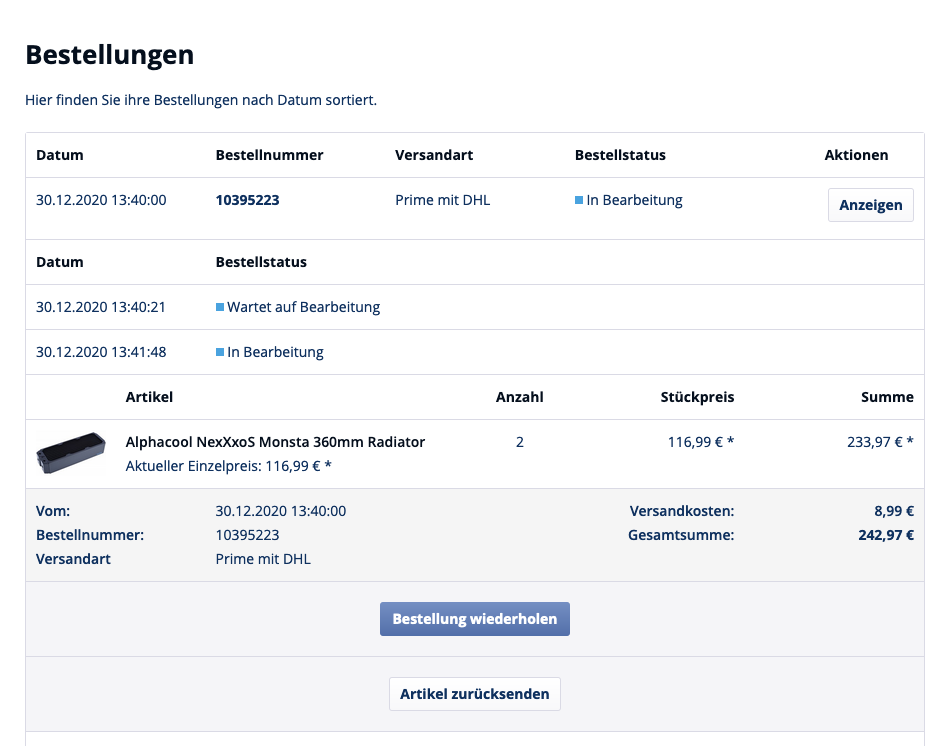This screenshot has width=947, height=746.
Task: Click status square in the 13:41:48 history row
Action: [220, 352]
